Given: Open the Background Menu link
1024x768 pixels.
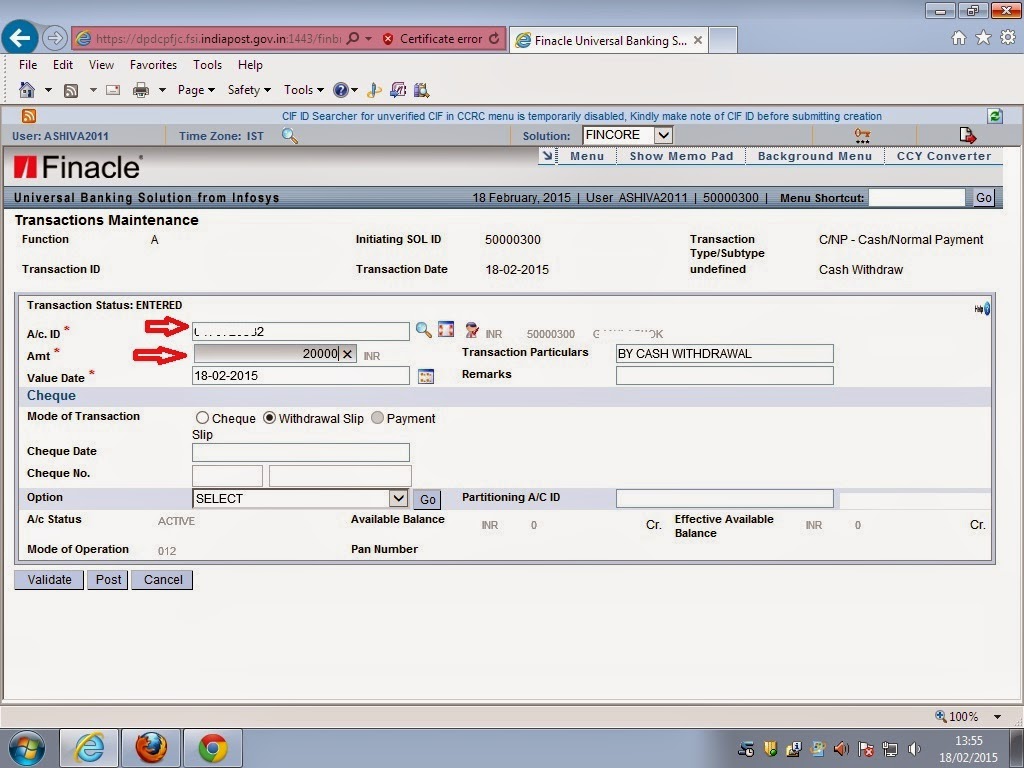Looking at the screenshot, I should tap(814, 156).
